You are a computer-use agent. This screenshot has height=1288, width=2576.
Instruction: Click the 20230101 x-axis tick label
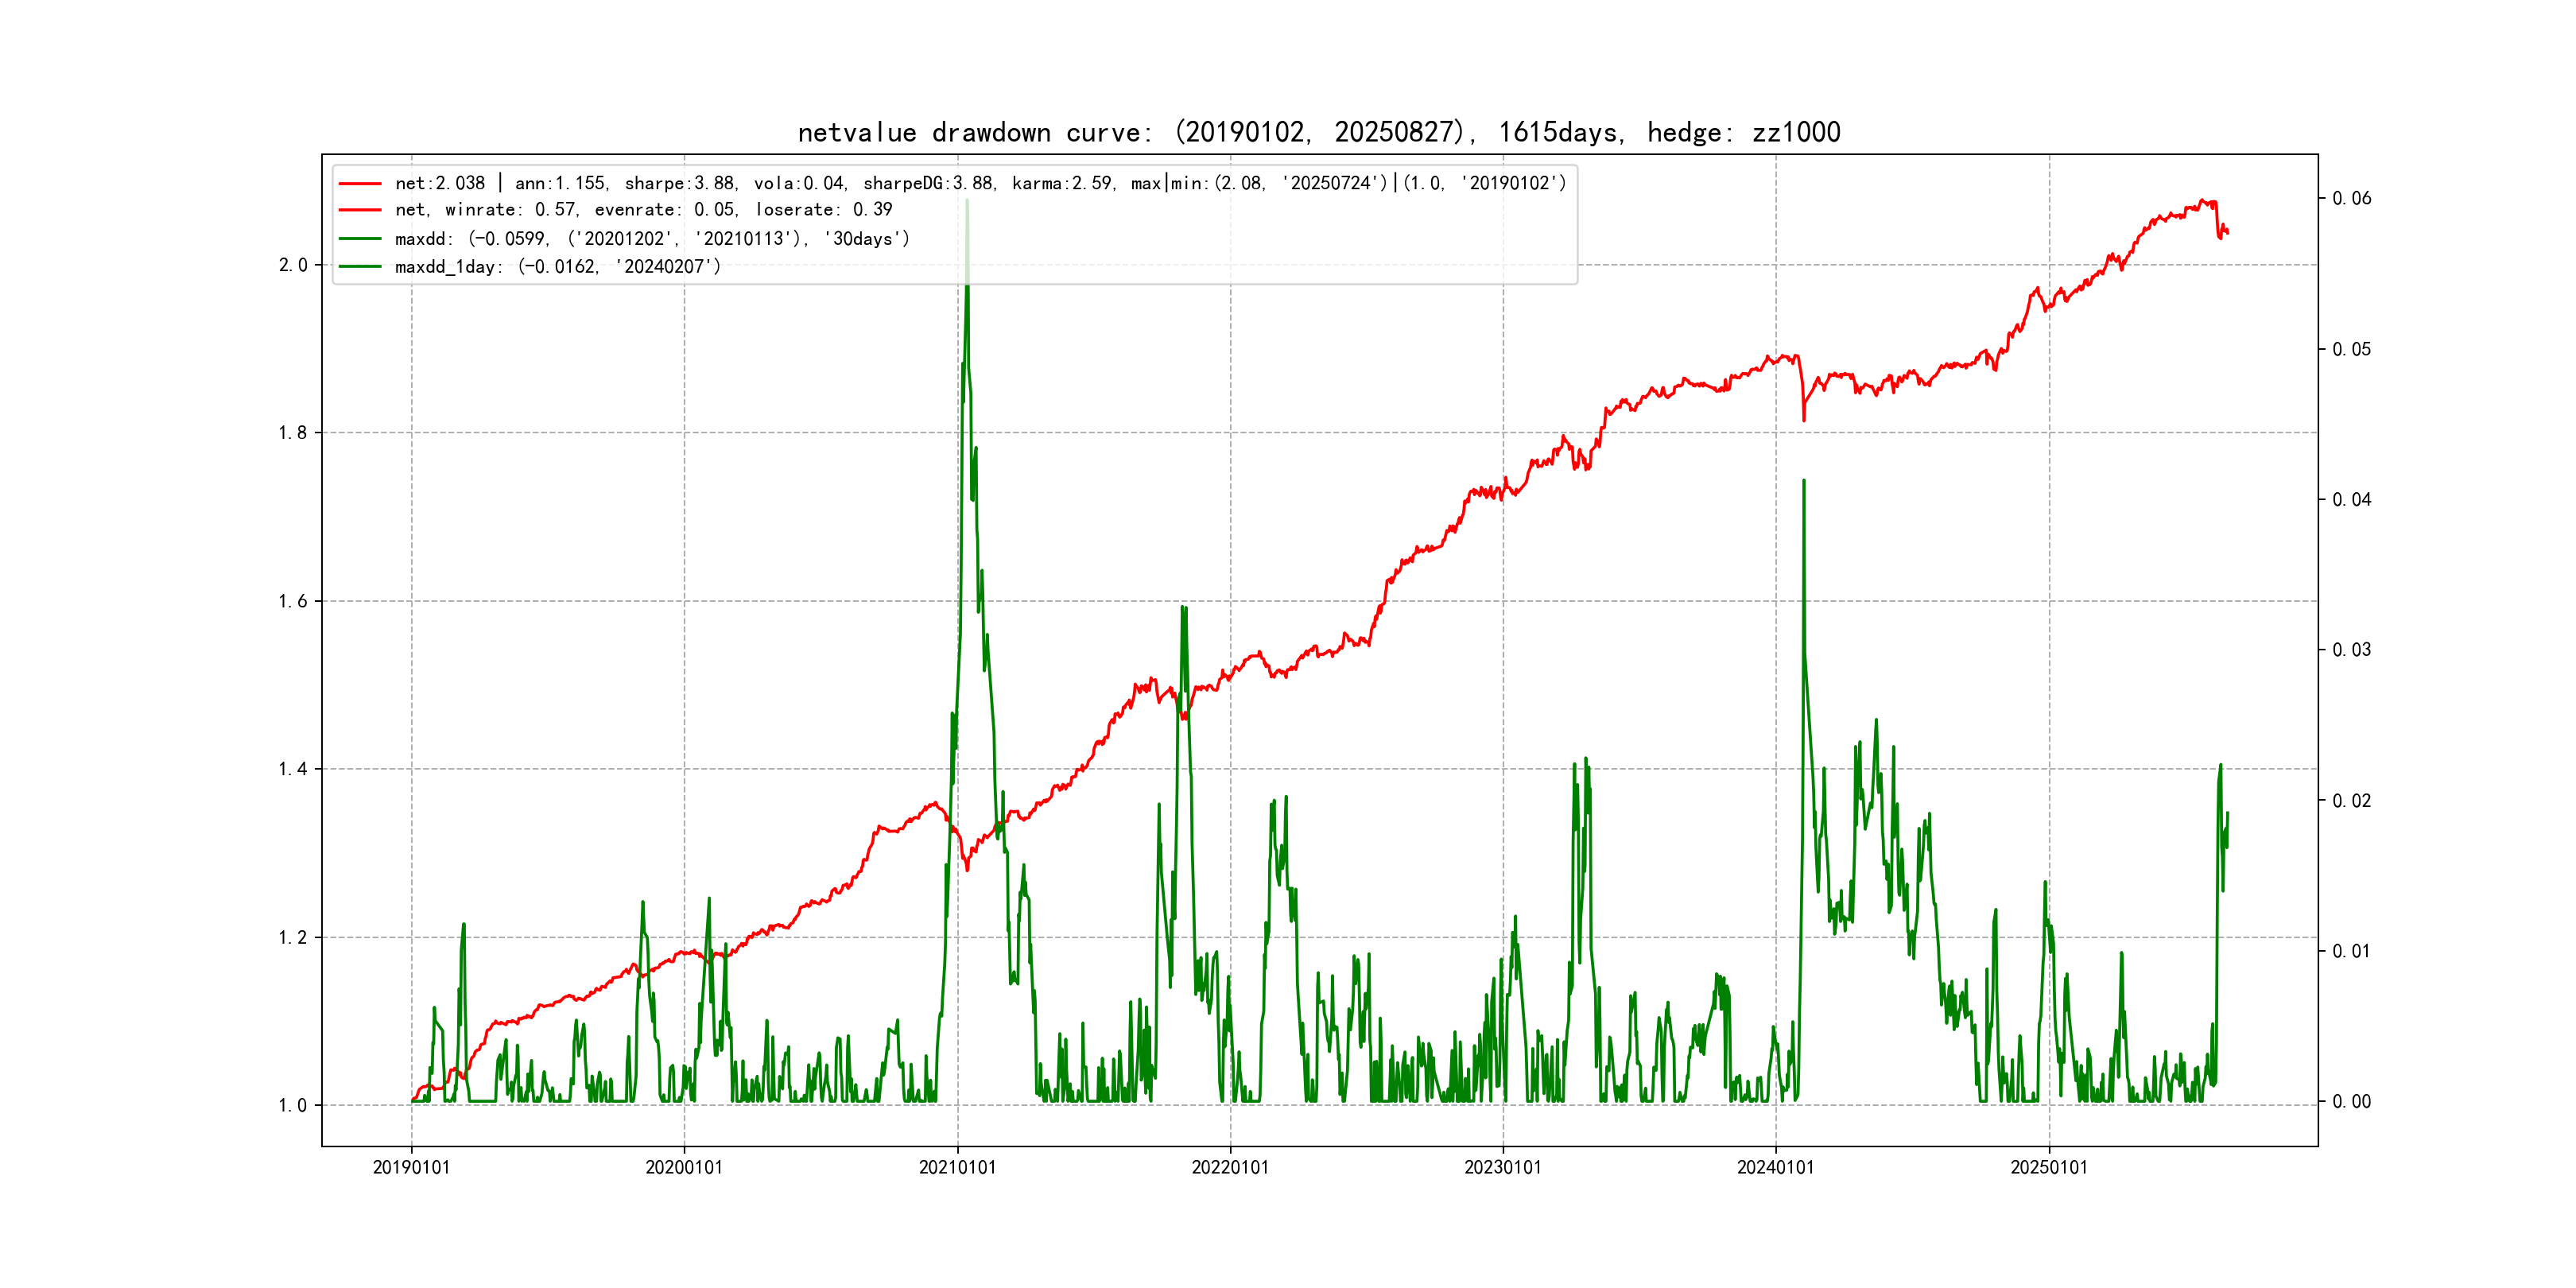[1503, 1168]
